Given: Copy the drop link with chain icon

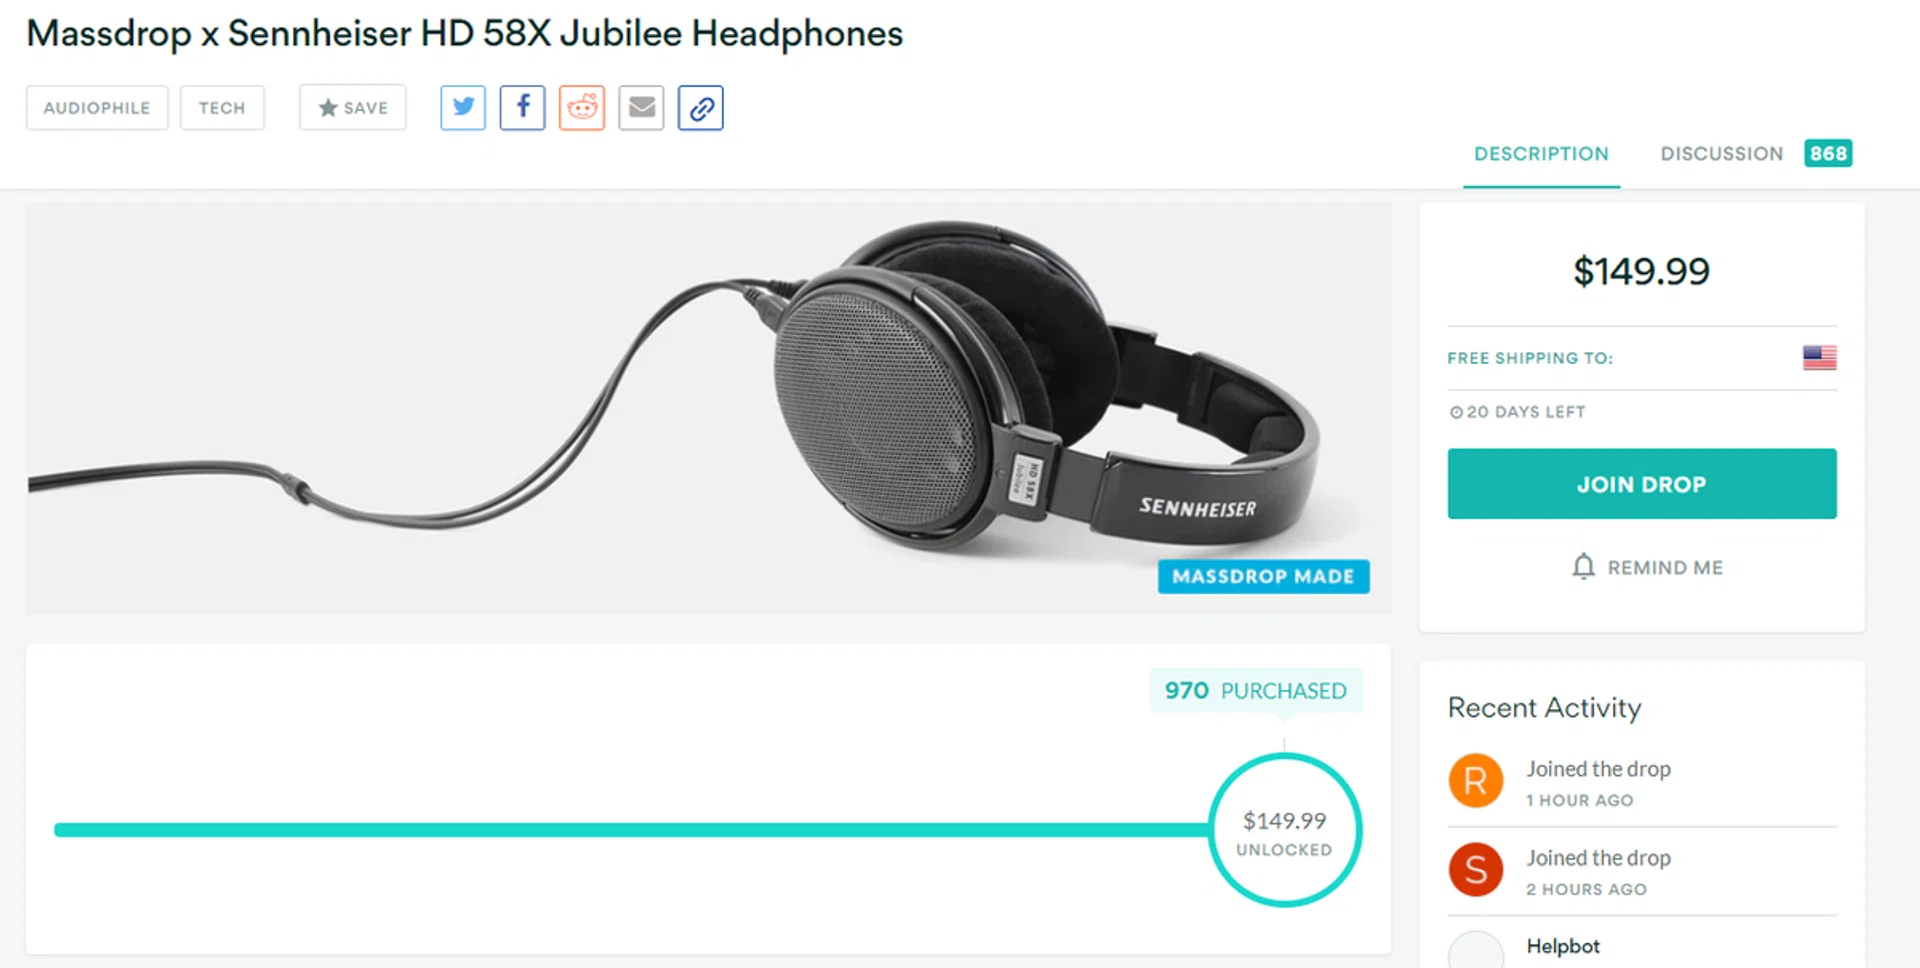Looking at the screenshot, I should coord(701,108).
